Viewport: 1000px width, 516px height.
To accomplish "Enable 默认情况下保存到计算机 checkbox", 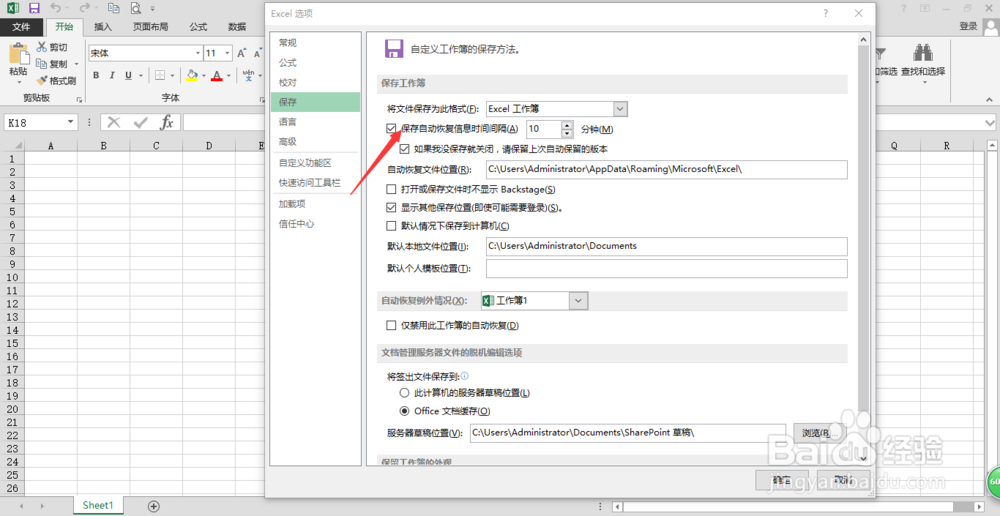I will coord(392,226).
